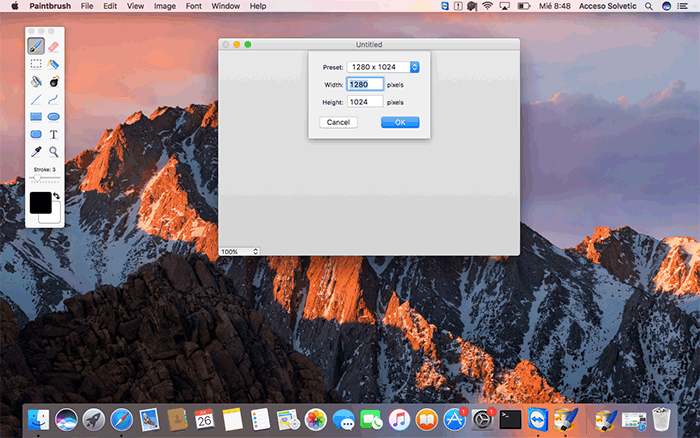Launch Terminal from the Dock
Image resolution: width=700 pixels, height=438 pixels.
click(510, 420)
